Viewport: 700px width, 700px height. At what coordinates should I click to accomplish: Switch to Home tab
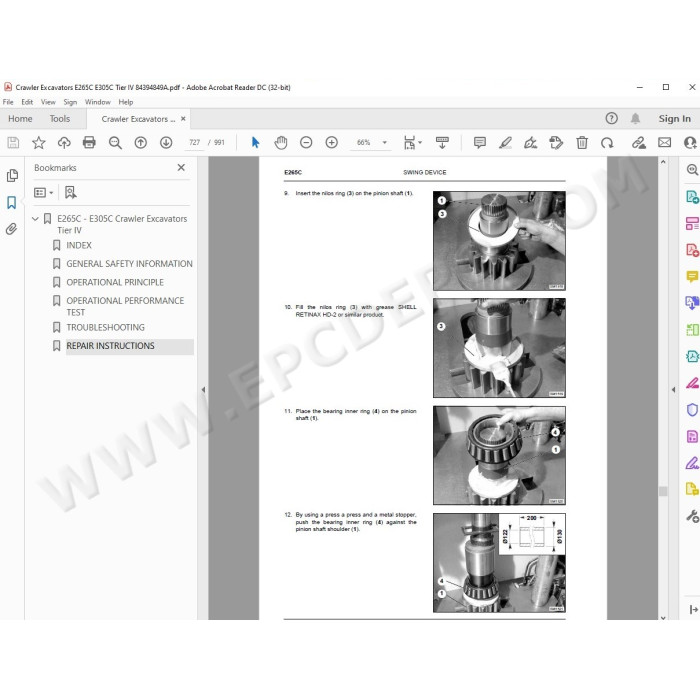coord(20,119)
